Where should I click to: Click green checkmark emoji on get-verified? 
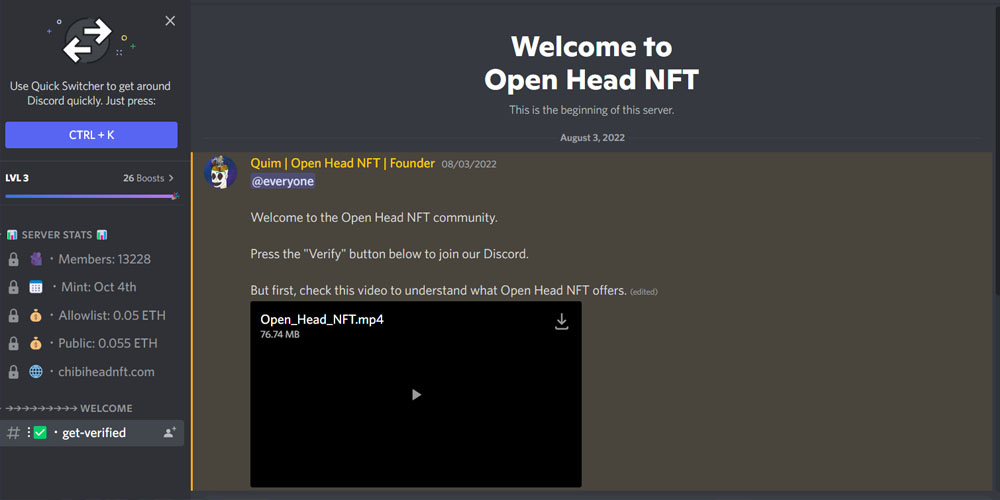click(40, 433)
